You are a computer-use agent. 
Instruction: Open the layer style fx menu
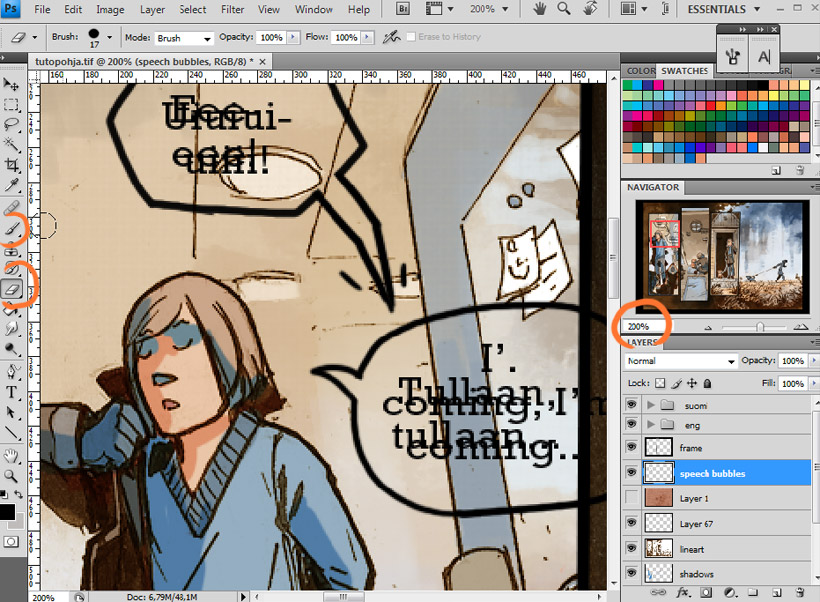tap(684, 593)
